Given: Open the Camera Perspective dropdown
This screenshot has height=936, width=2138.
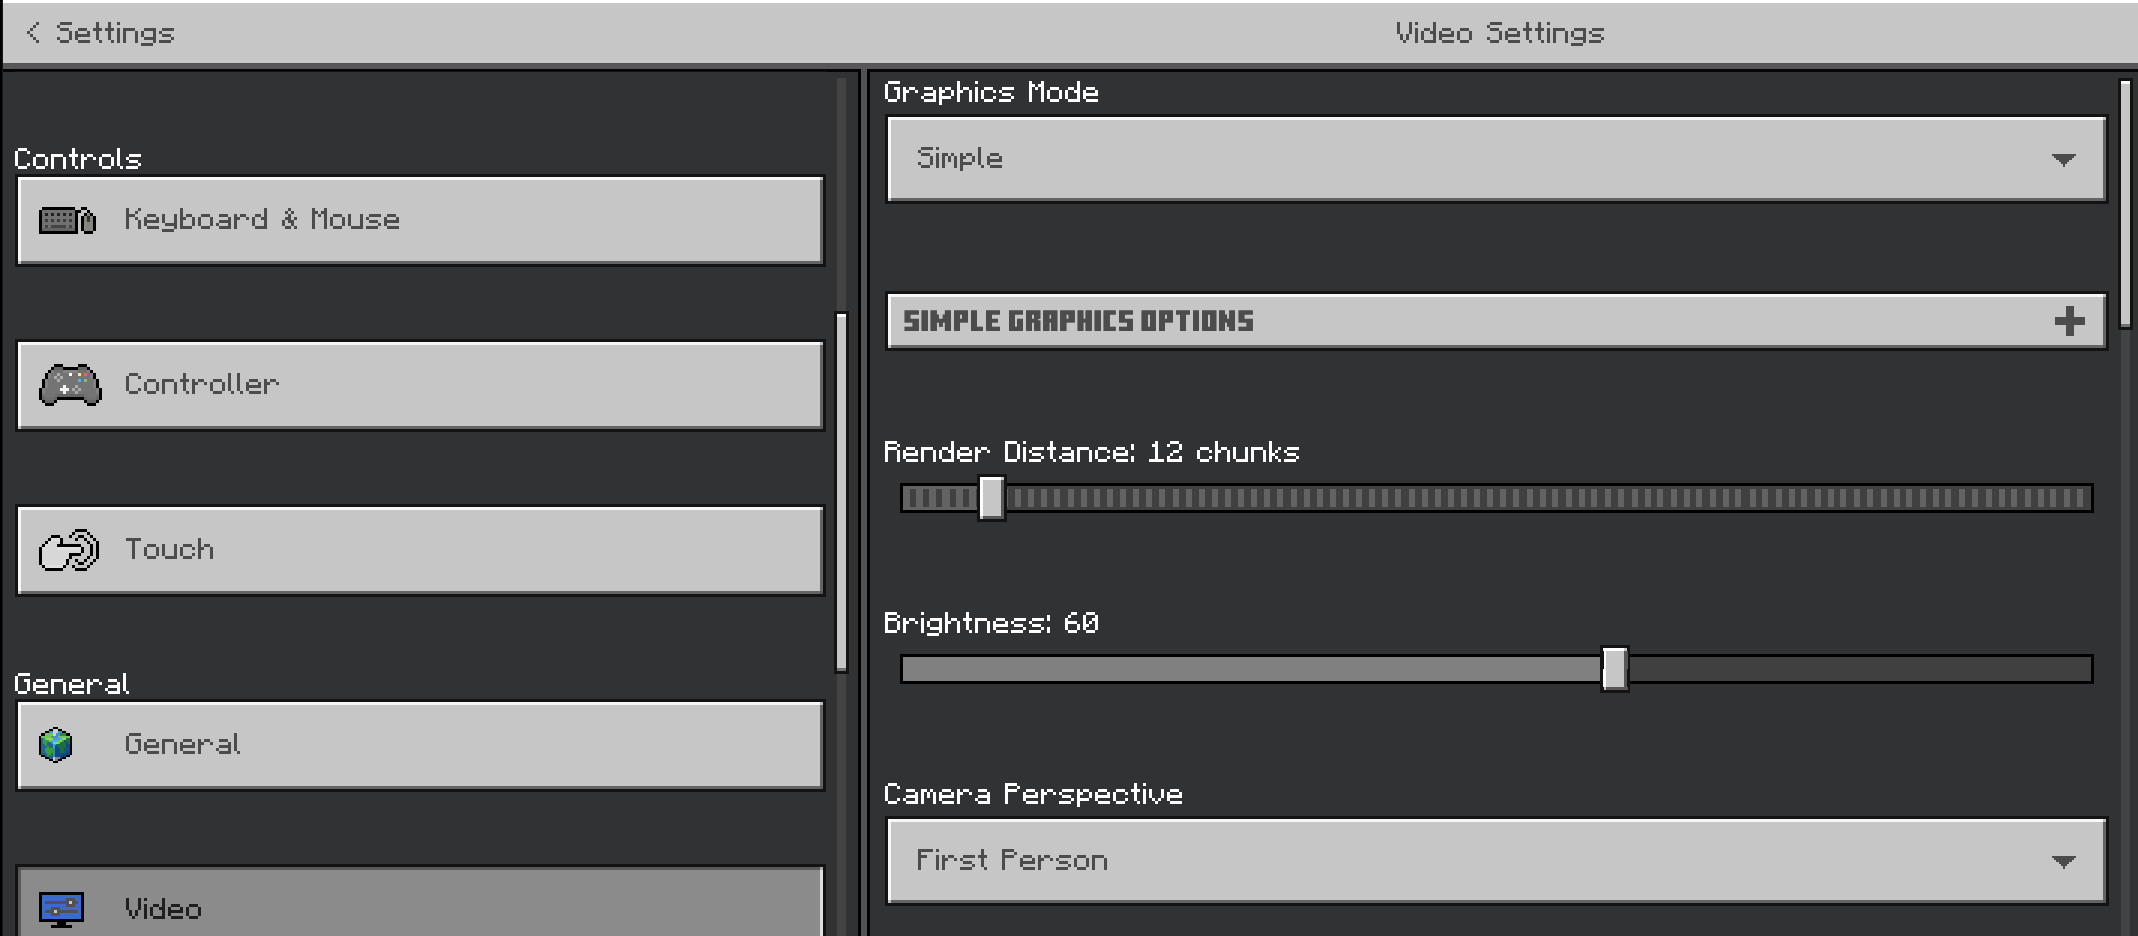Looking at the screenshot, I should (1496, 861).
